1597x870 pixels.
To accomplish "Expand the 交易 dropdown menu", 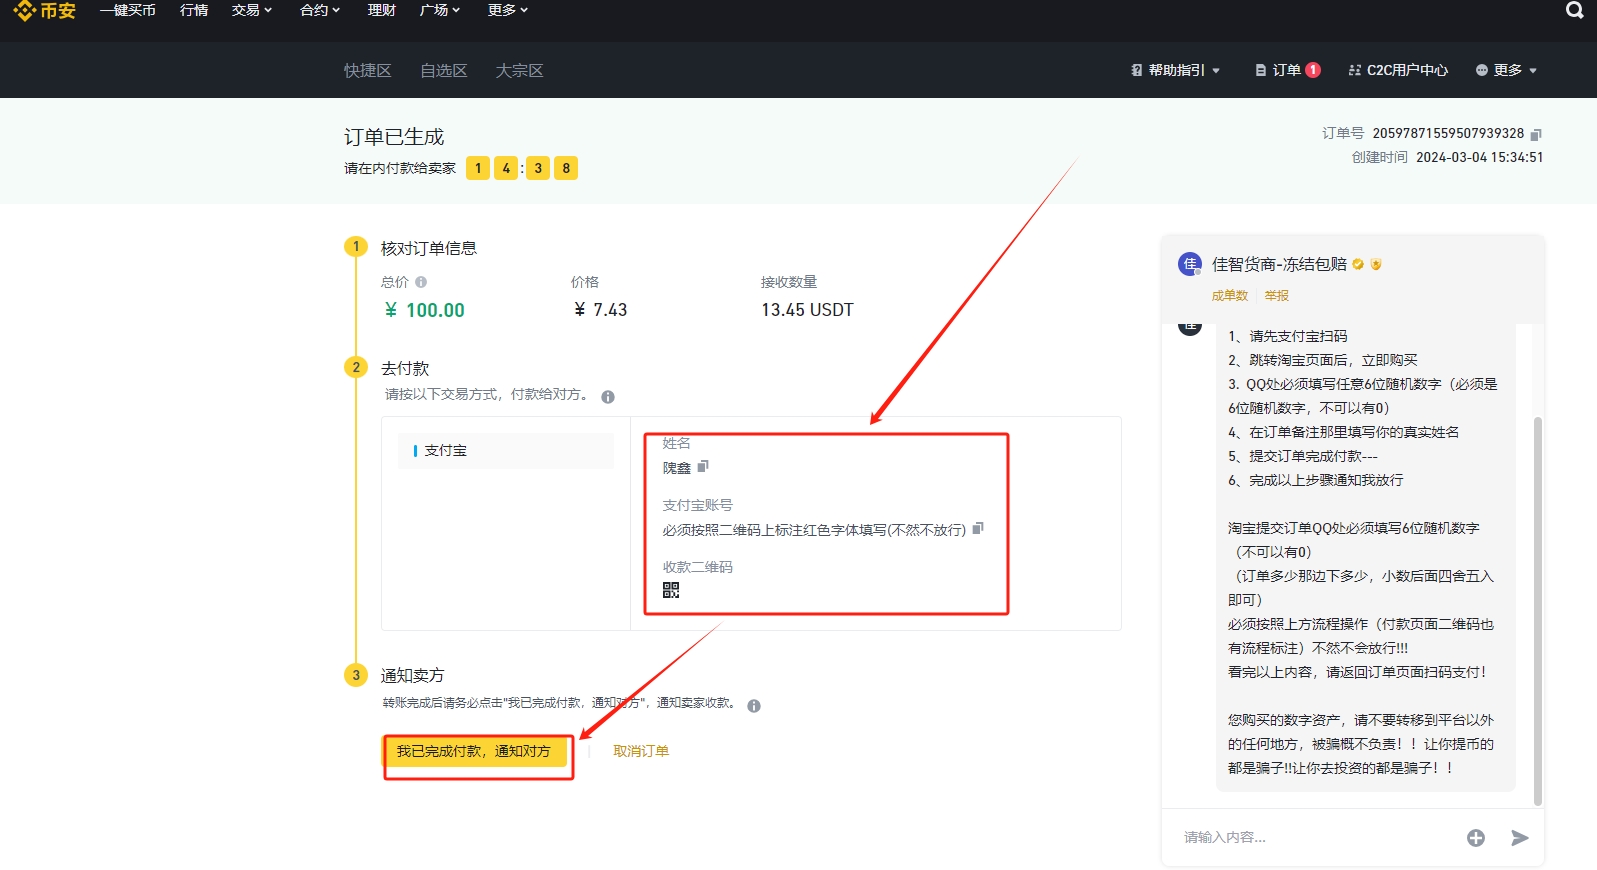I will [252, 10].
